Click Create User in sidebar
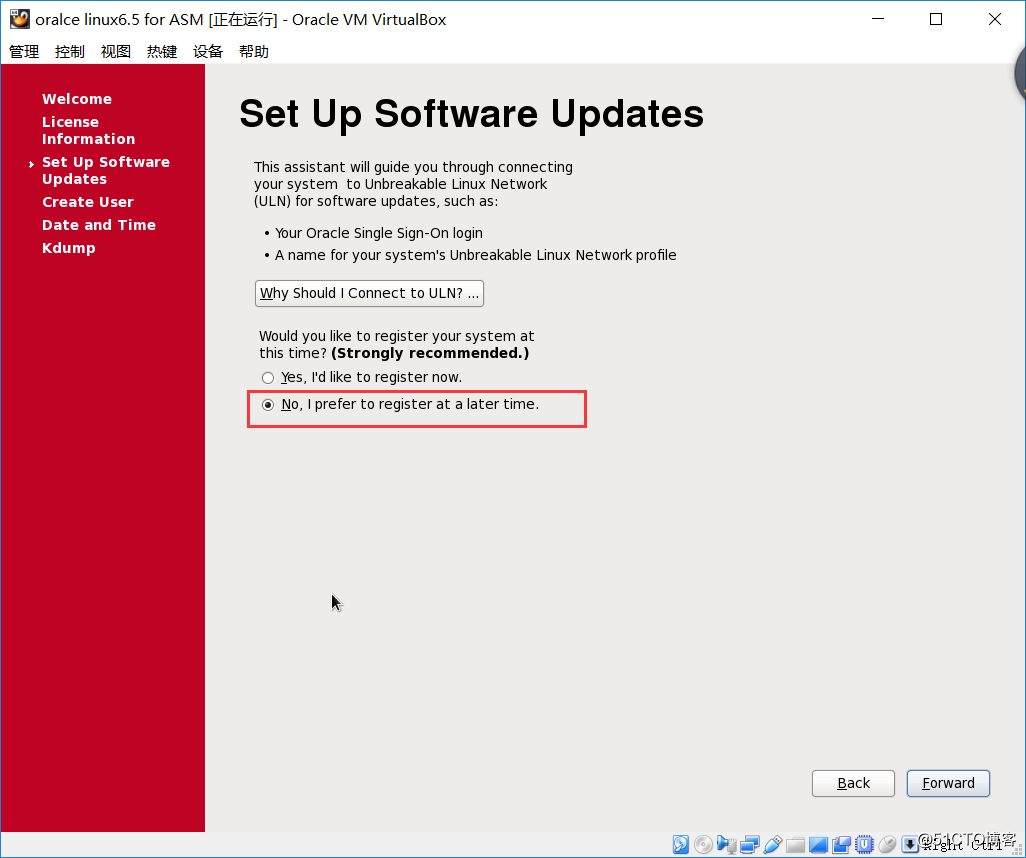The height and width of the screenshot is (858, 1026). click(88, 202)
